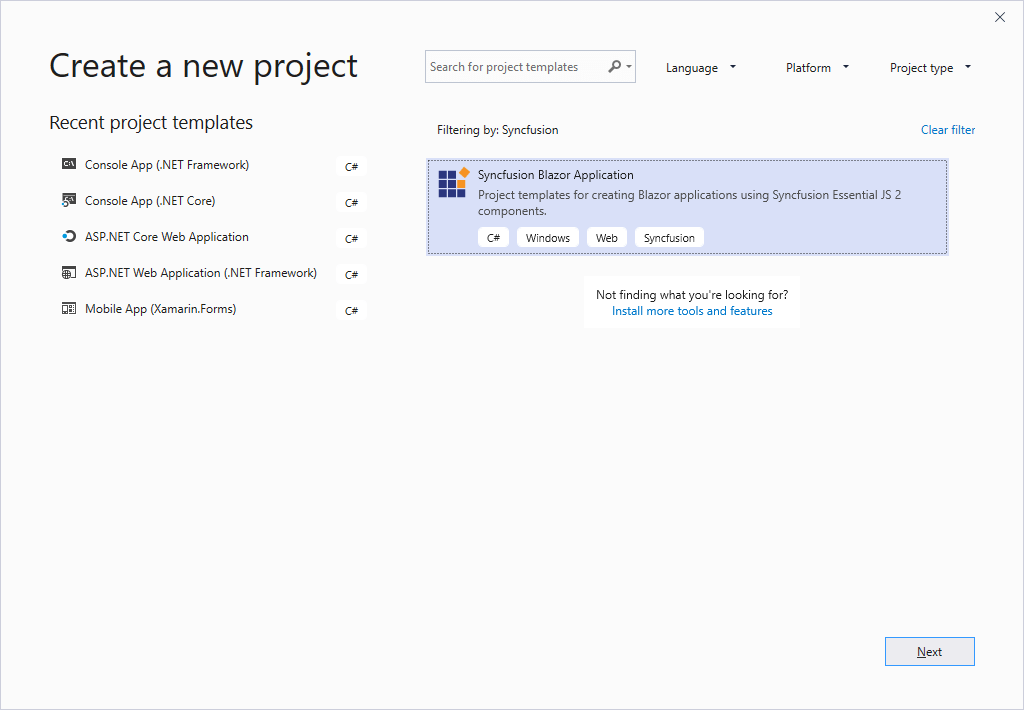Click the search magnifier icon
1024x710 pixels.
(x=614, y=67)
